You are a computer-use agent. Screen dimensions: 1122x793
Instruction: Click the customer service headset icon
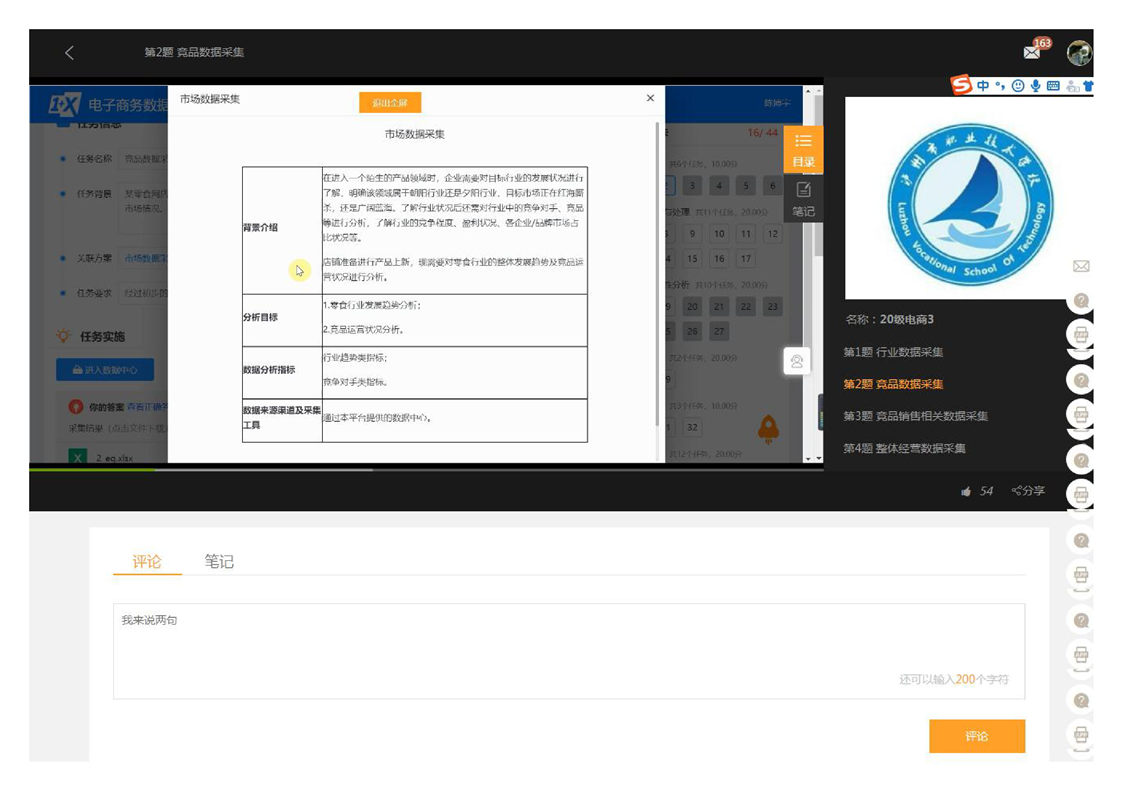[x=797, y=361]
